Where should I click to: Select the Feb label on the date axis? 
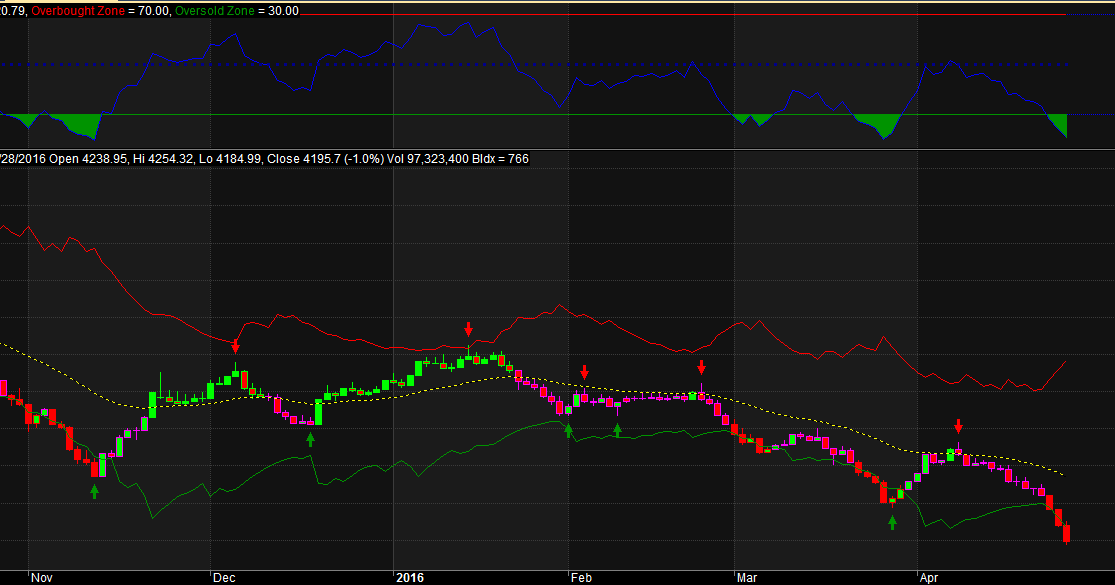click(x=581, y=577)
